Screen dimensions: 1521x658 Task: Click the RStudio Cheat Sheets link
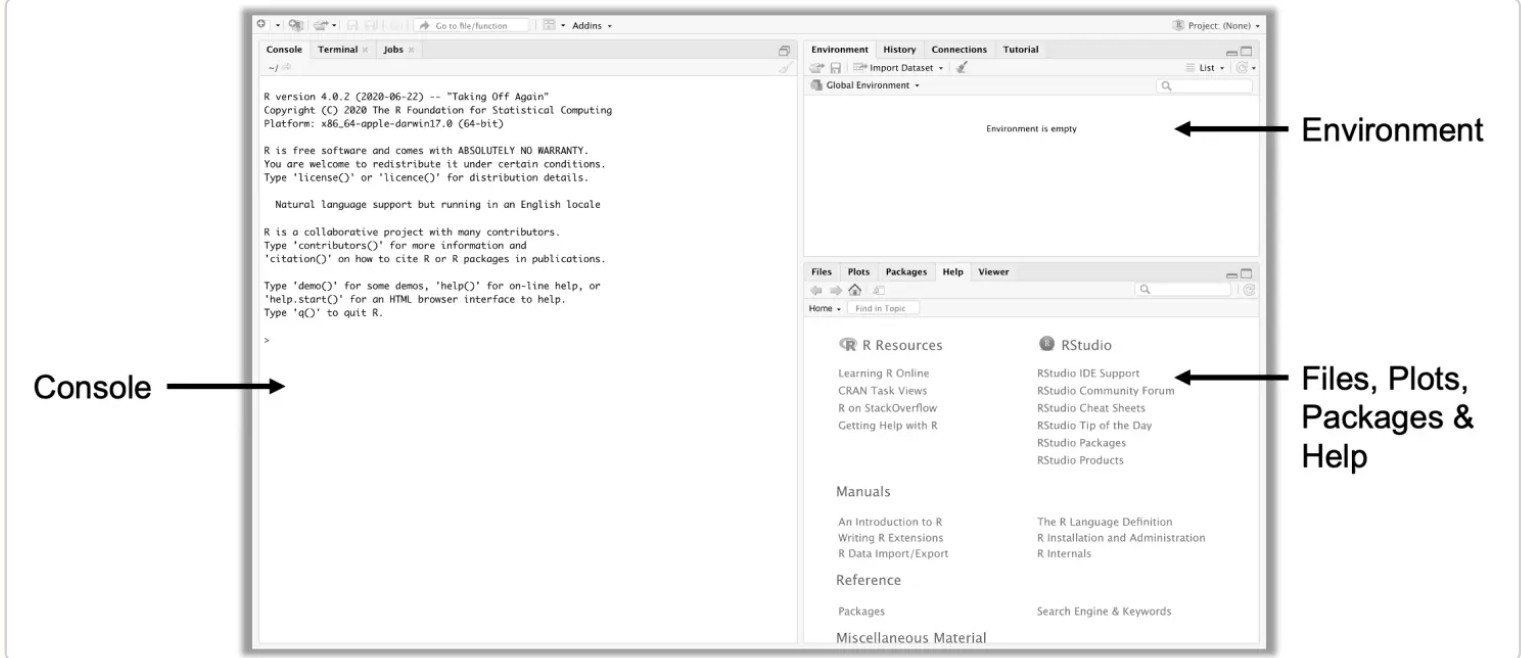point(1092,408)
